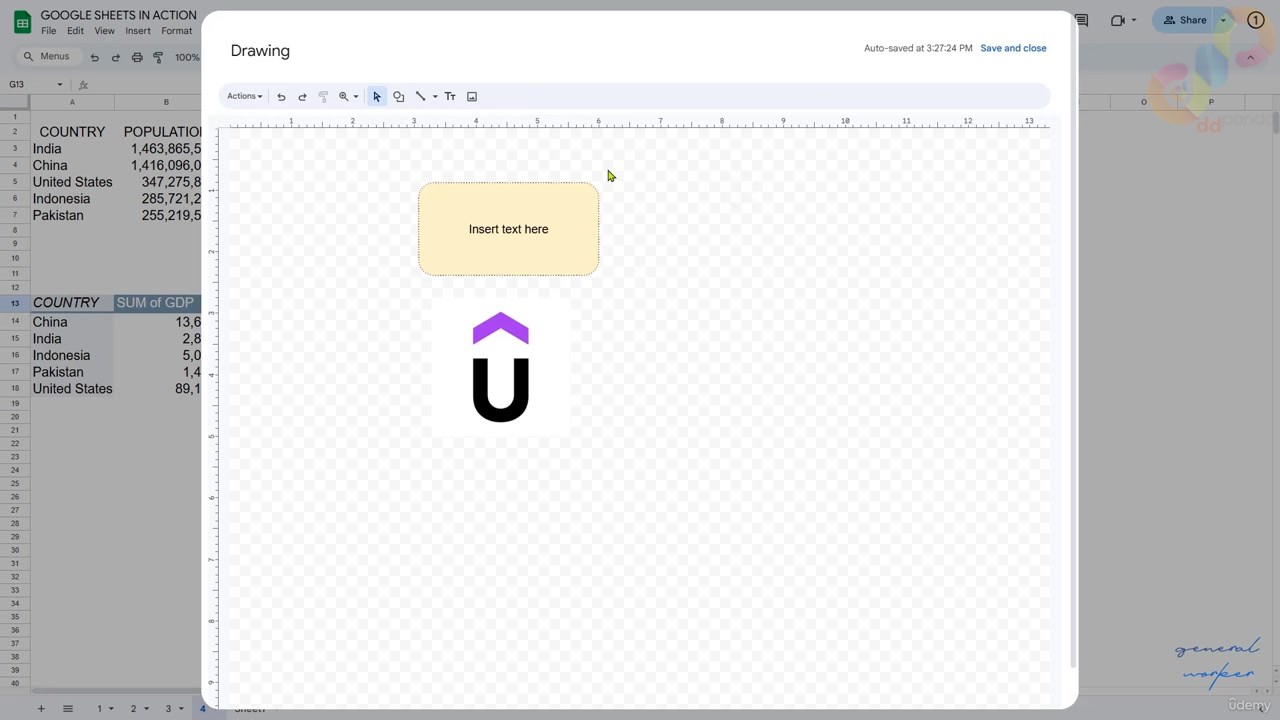Select row 13 header in the spreadsheet
The image size is (1280, 720).
(x=15, y=303)
